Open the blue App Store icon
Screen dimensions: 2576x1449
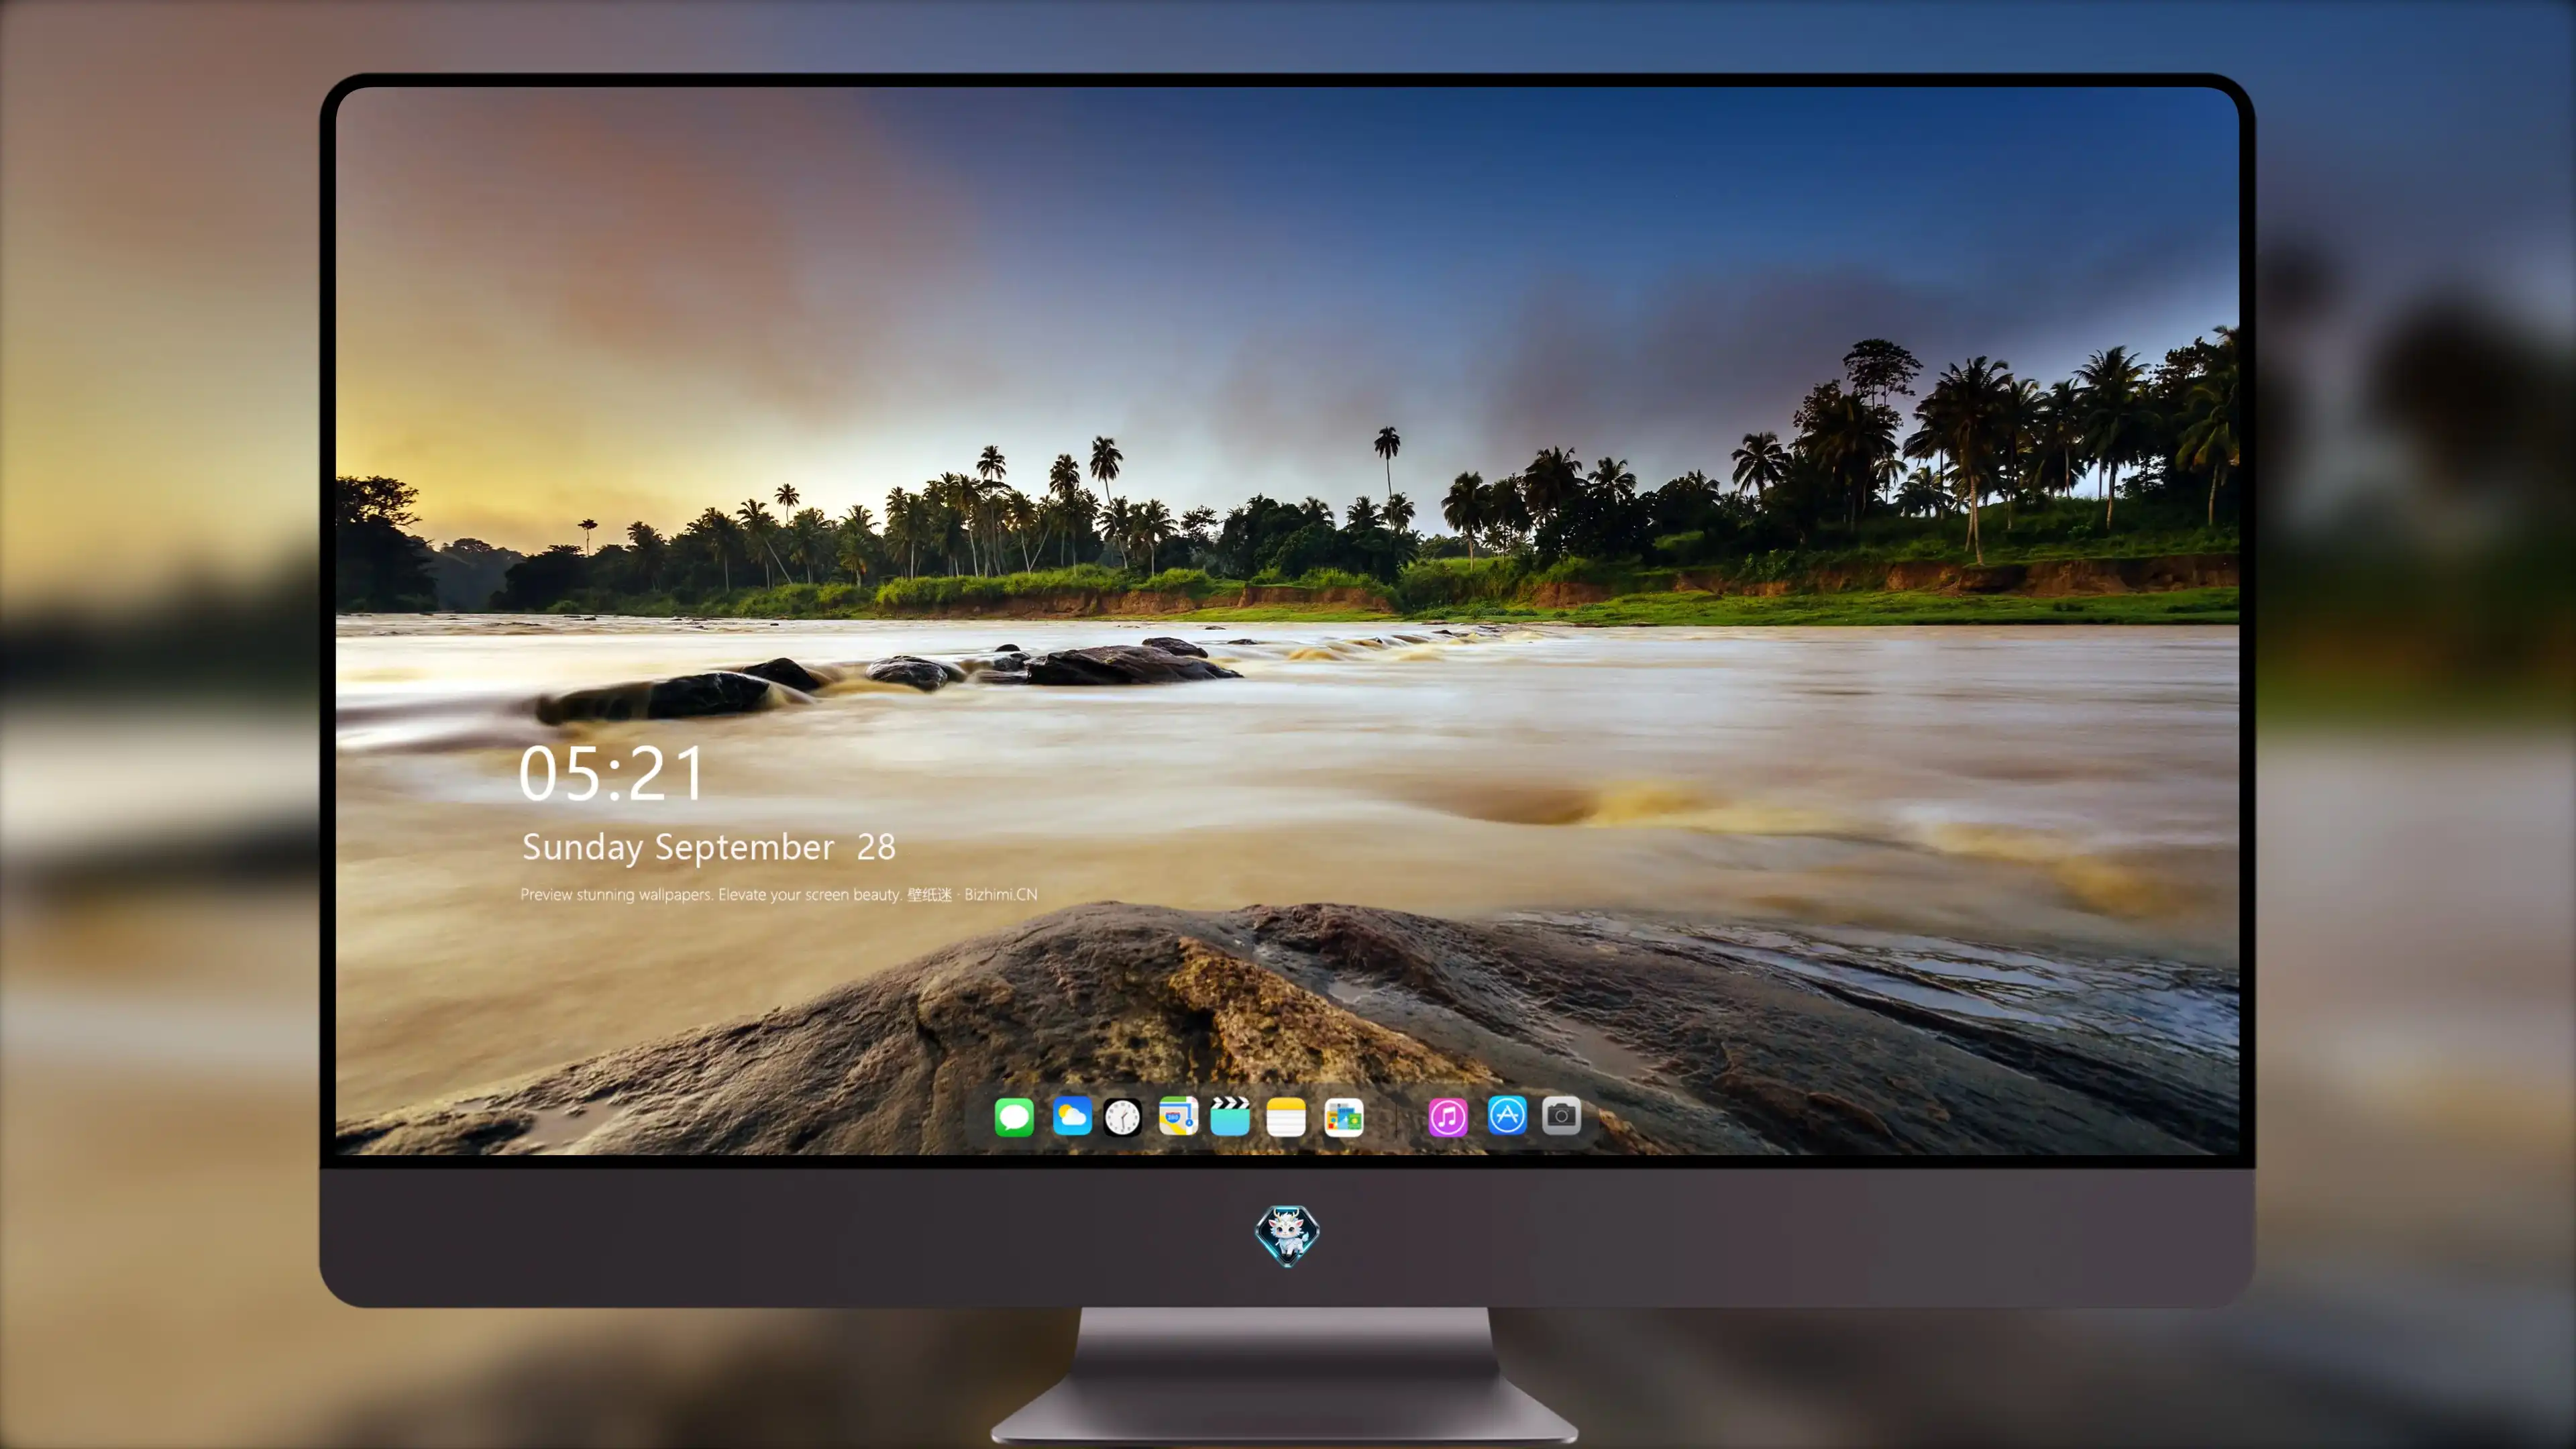point(1507,1115)
